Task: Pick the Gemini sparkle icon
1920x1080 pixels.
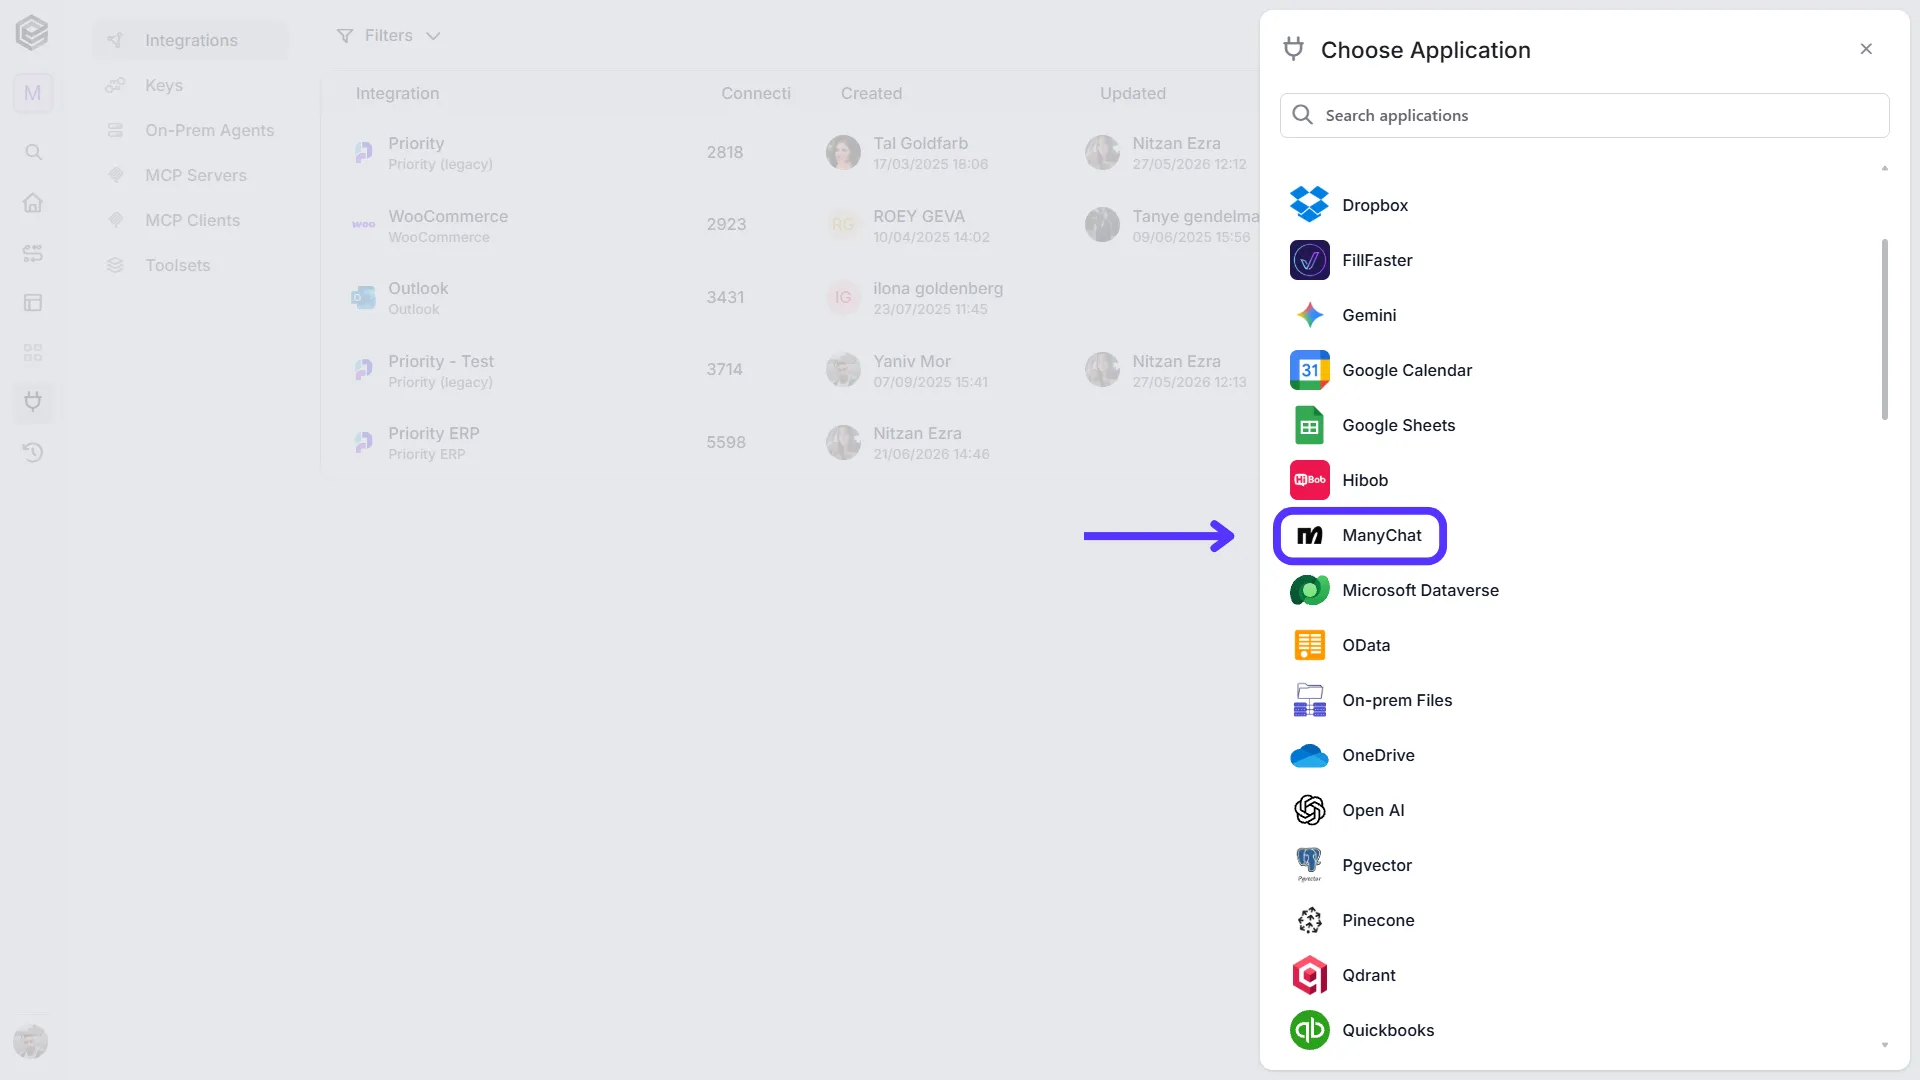Action: 1309,315
